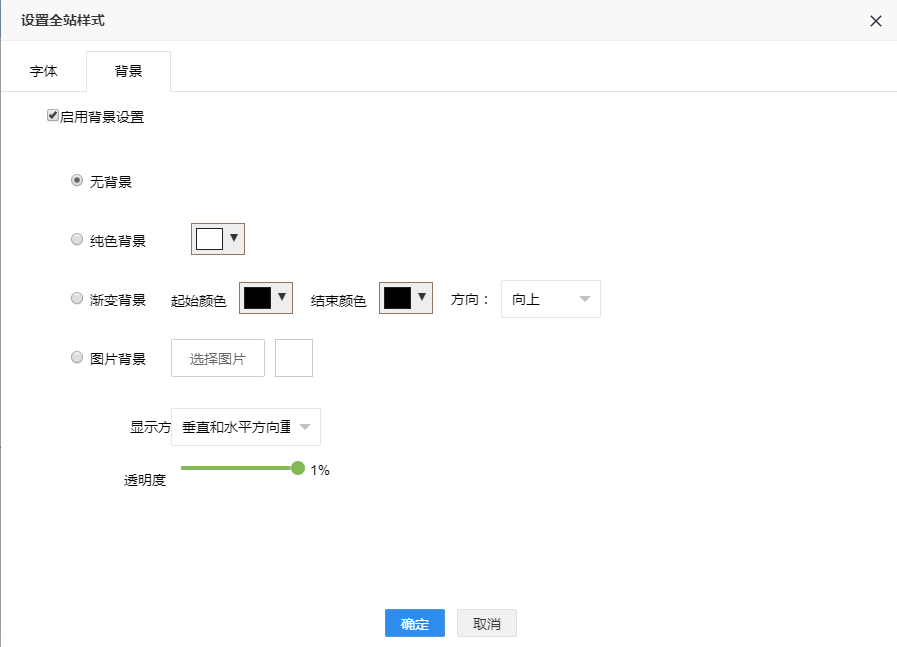
Task: Choose the 纯色背景 radio option
Action: click(77, 239)
